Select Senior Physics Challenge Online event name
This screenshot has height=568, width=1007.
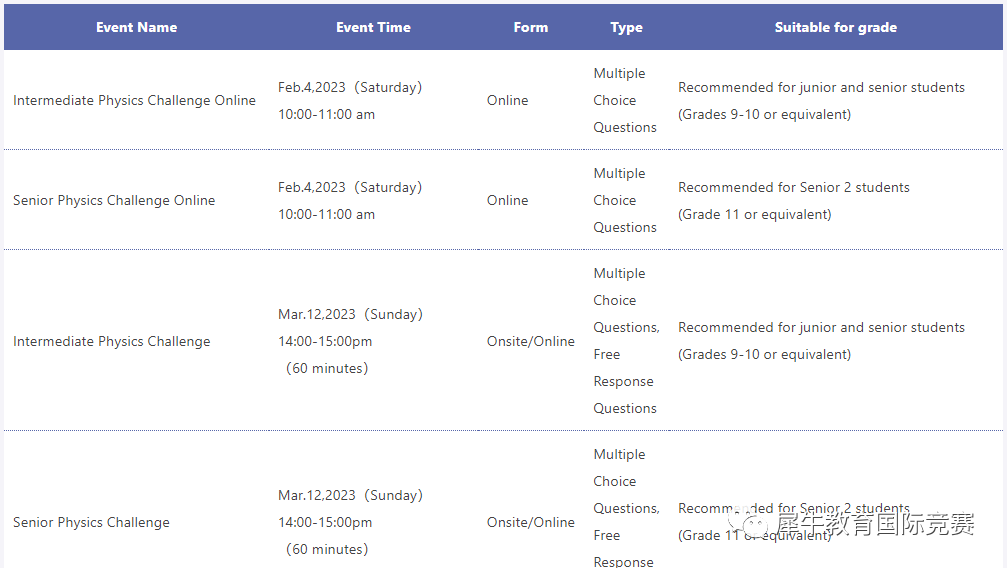[114, 200]
